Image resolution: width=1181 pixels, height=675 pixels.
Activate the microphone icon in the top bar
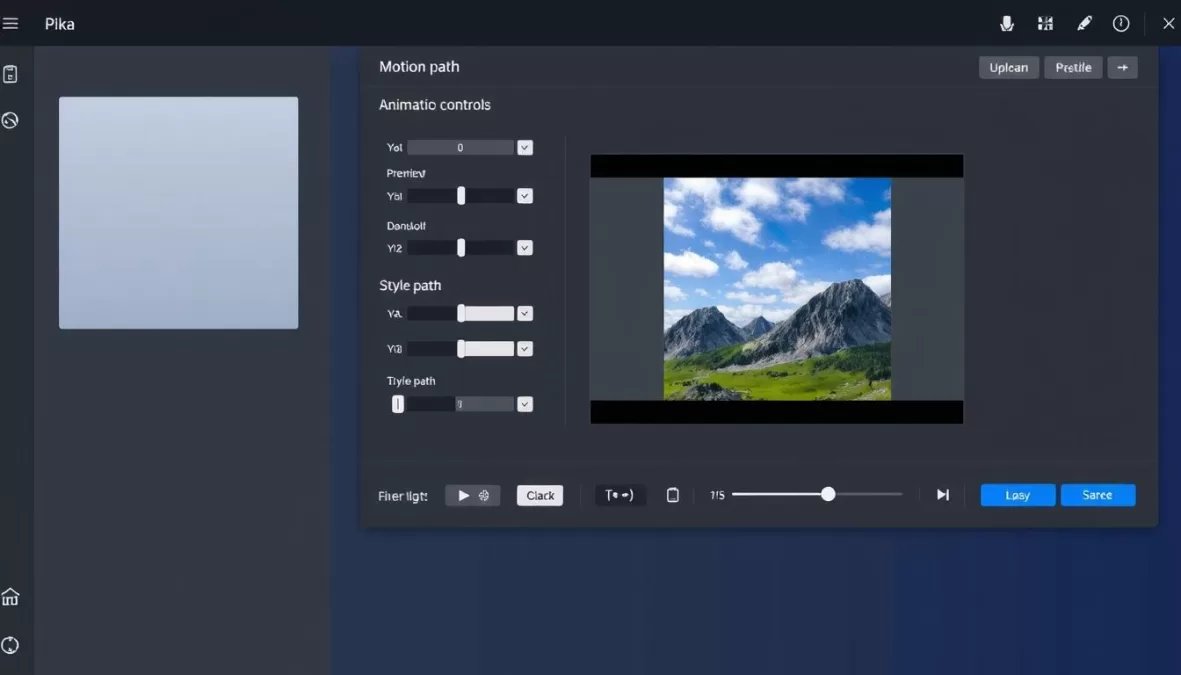1007,23
